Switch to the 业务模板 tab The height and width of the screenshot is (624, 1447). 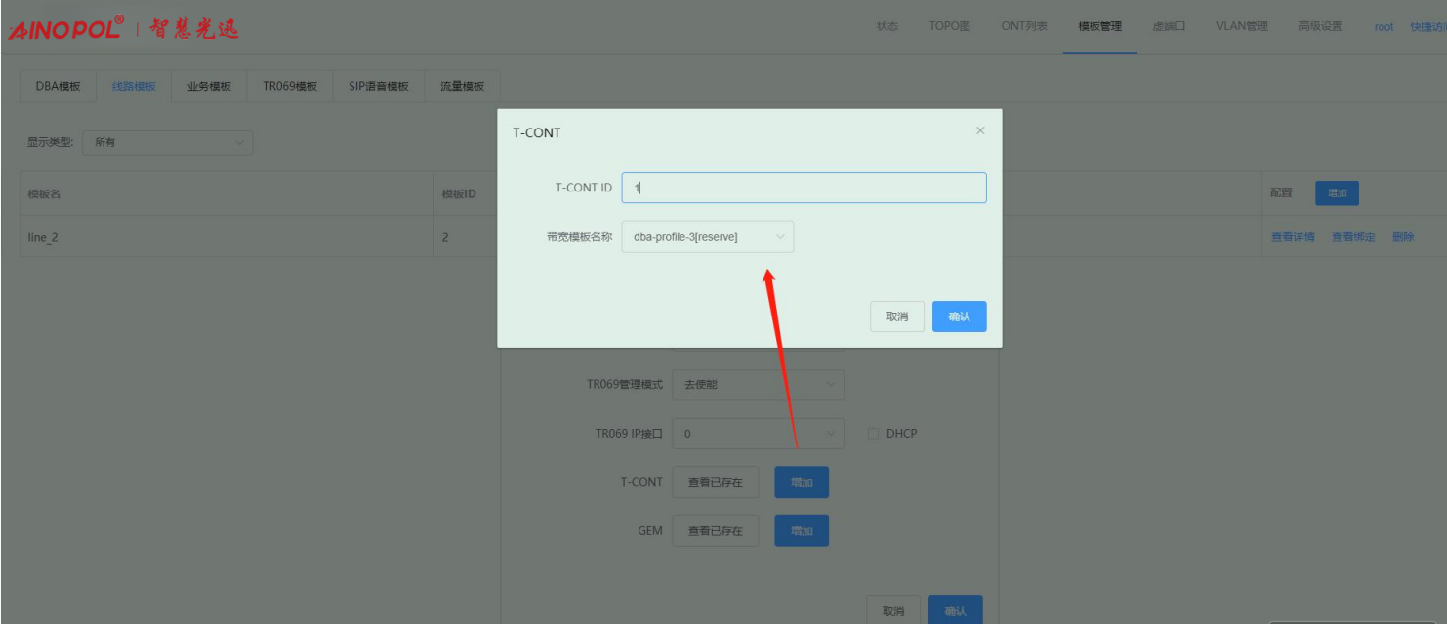click(x=209, y=87)
